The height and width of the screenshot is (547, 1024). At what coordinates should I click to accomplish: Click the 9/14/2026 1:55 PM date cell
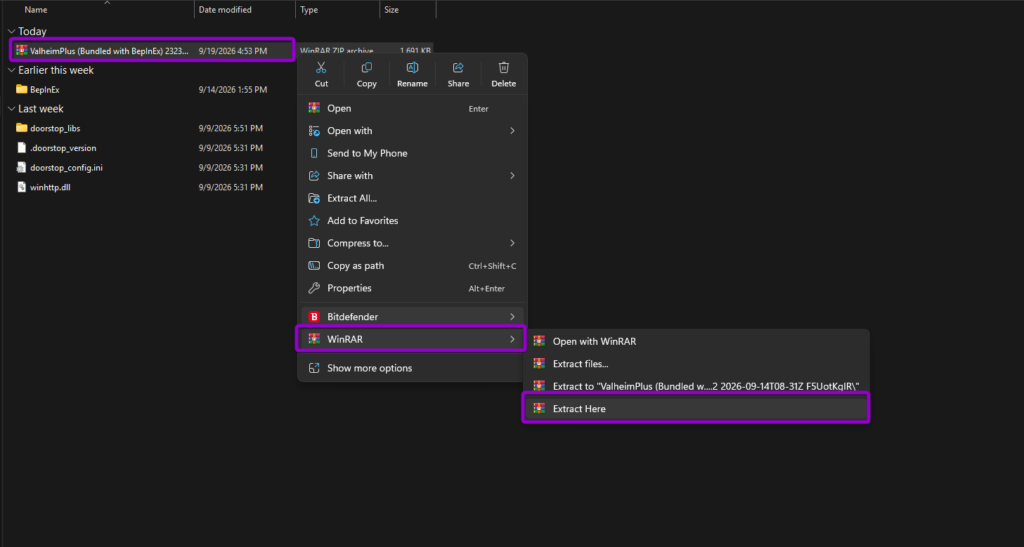tap(232, 90)
